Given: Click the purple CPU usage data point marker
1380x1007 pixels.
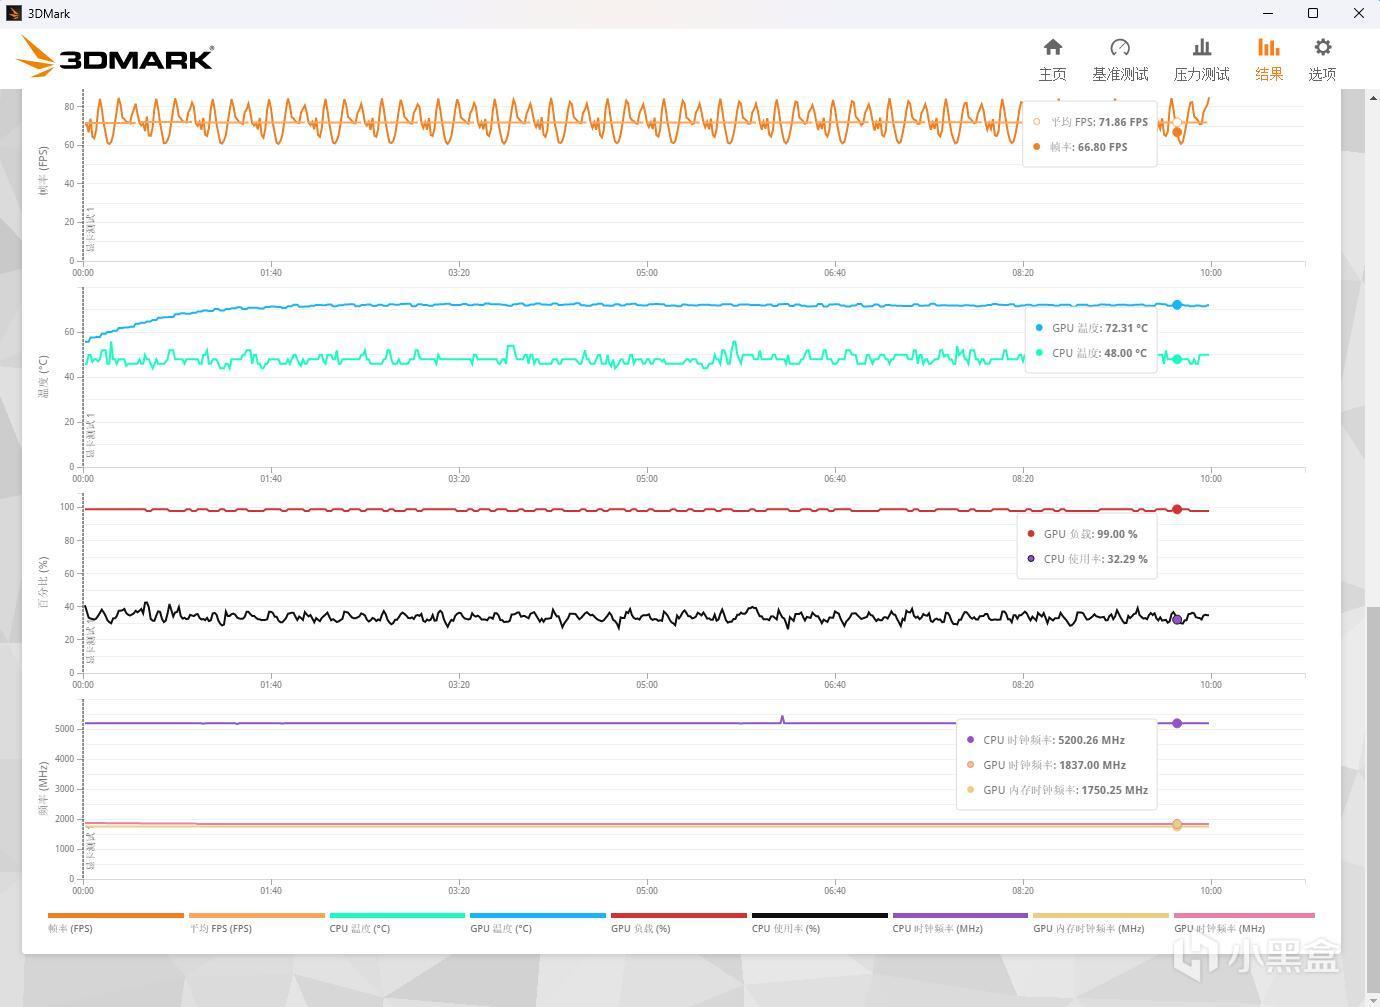Looking at the screenshot, I should [x=1177, y=620].
